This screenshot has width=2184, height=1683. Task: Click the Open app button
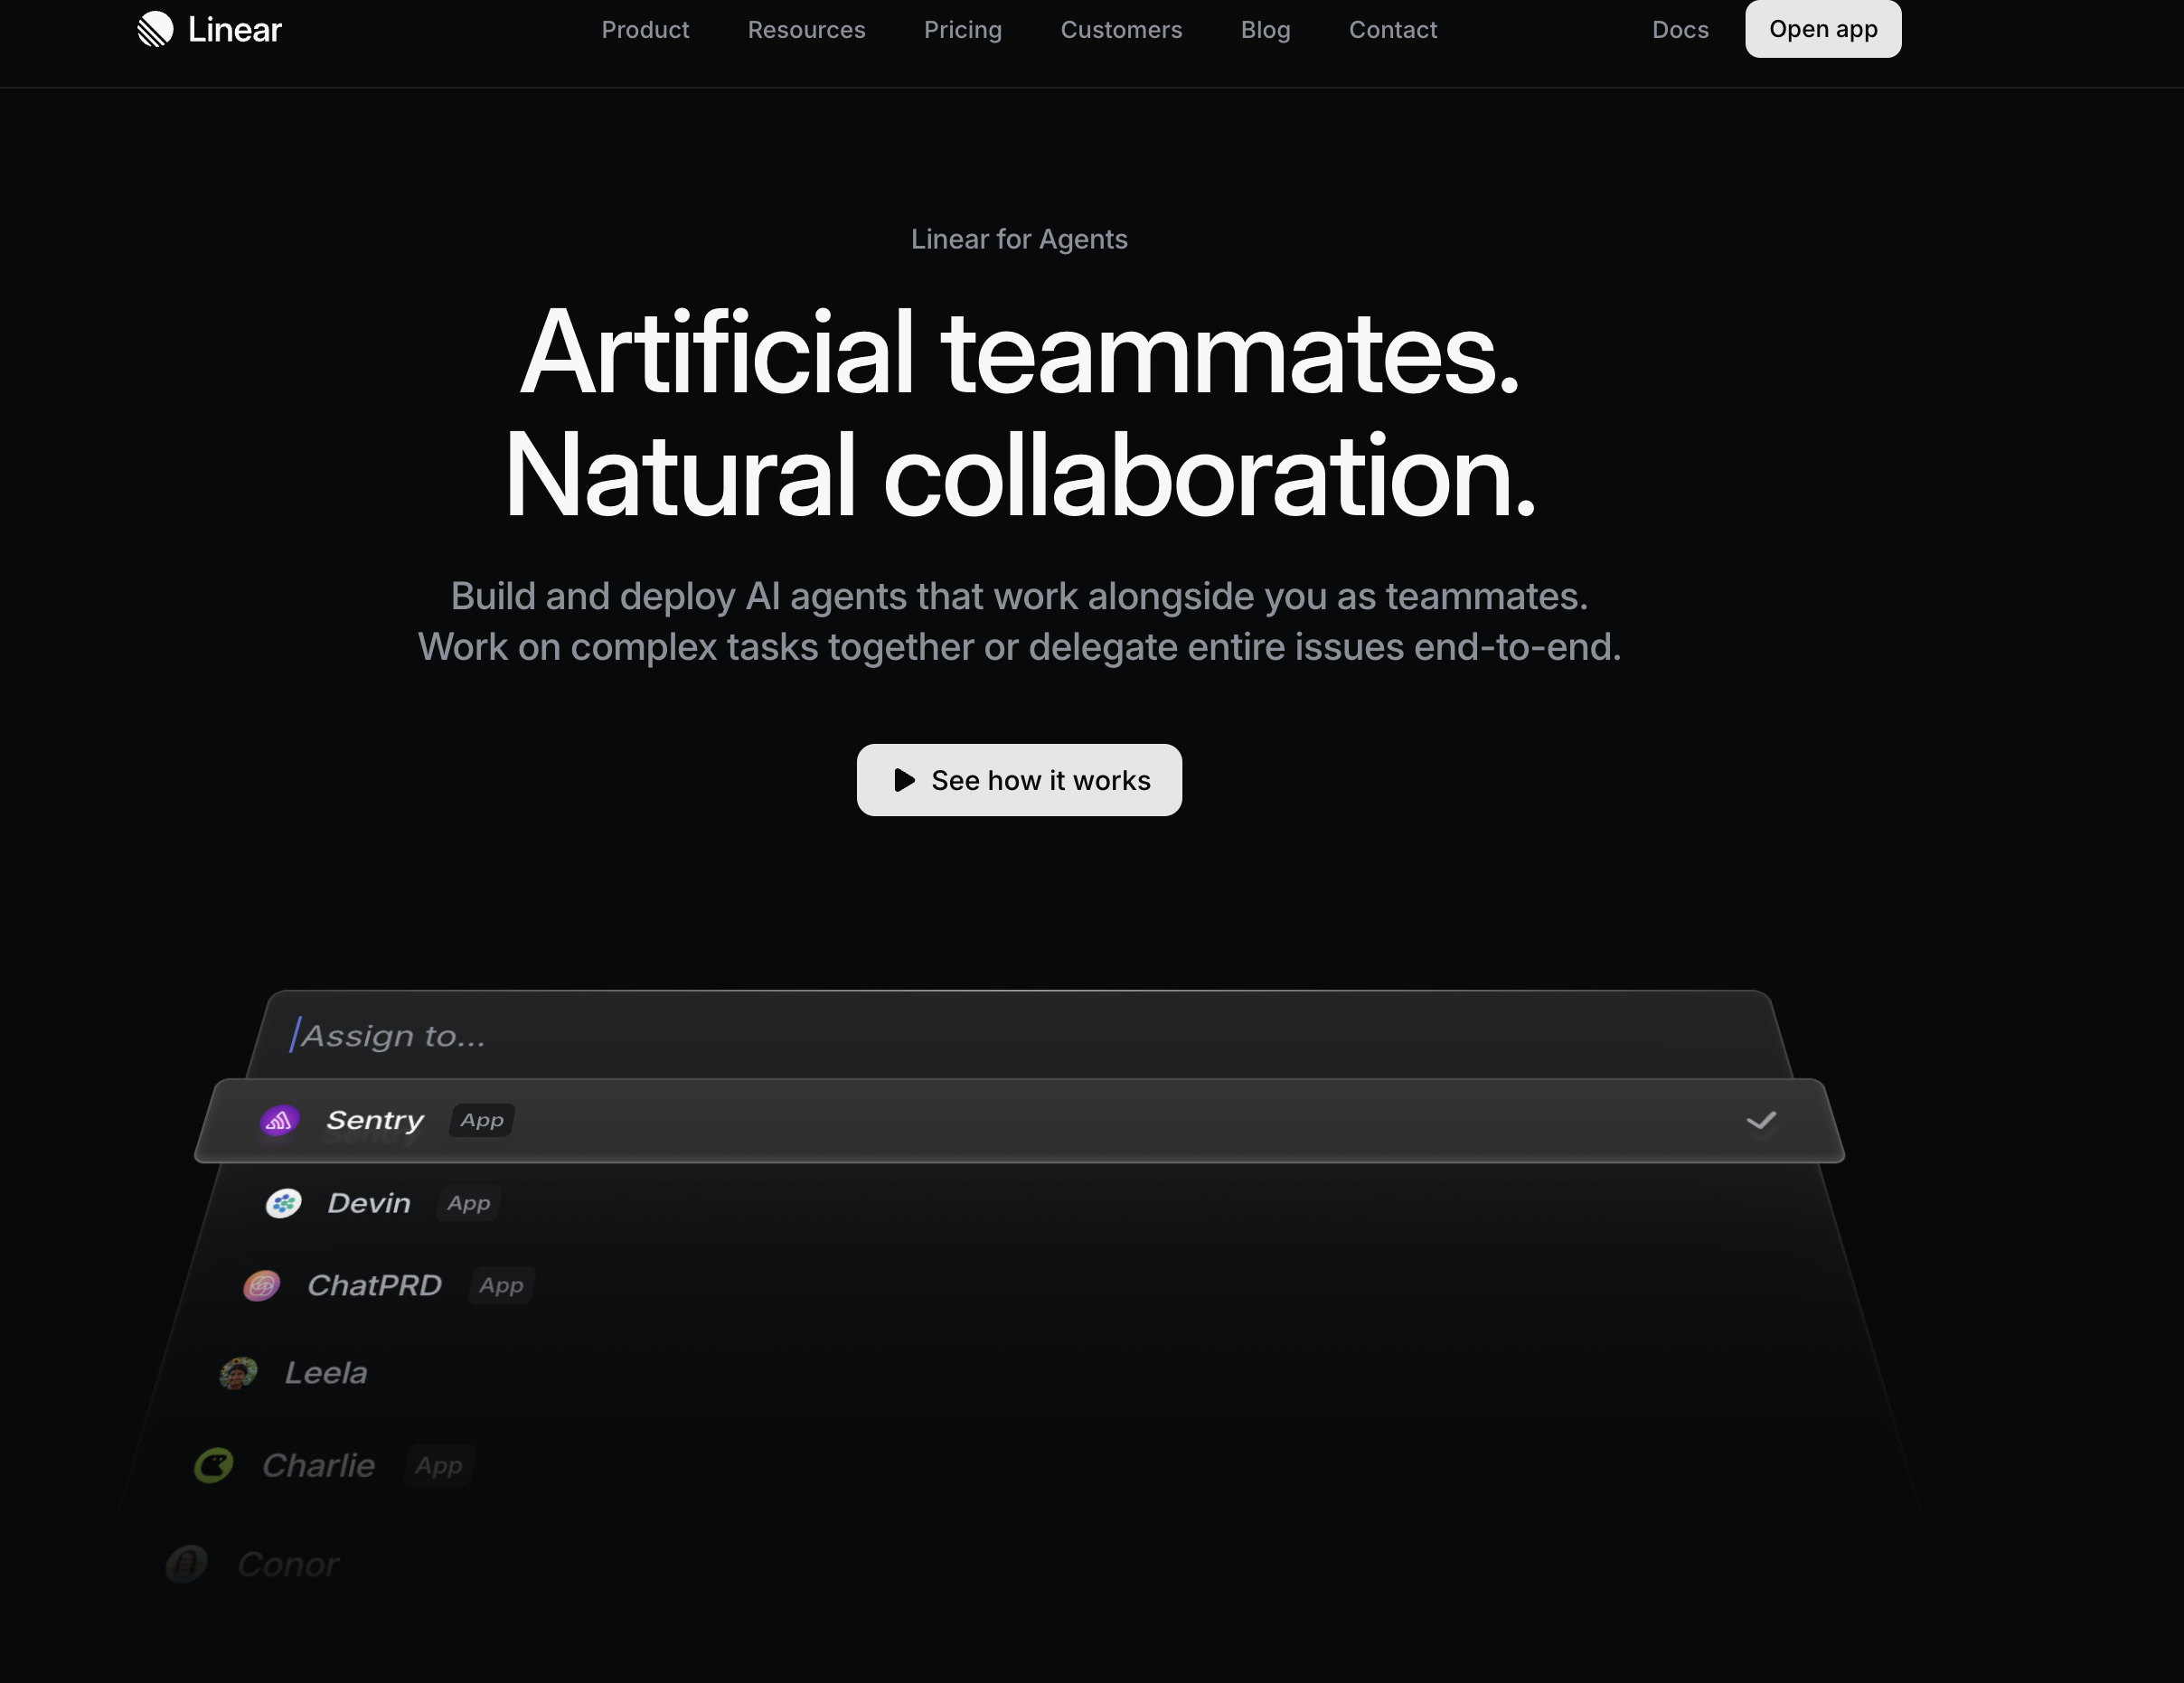[x=1823, y=29]
